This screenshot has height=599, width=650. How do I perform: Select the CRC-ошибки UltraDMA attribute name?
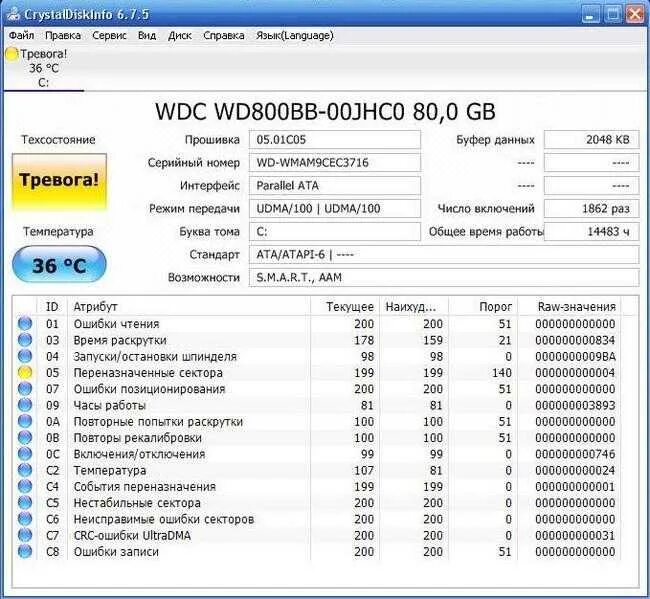(x=132, y=536)
